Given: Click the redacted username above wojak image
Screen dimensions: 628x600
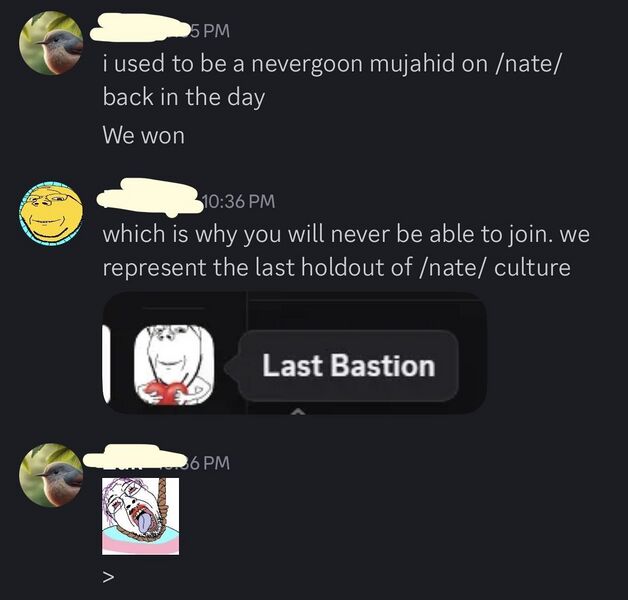Looking at the screenshot, I should point(134,457).
